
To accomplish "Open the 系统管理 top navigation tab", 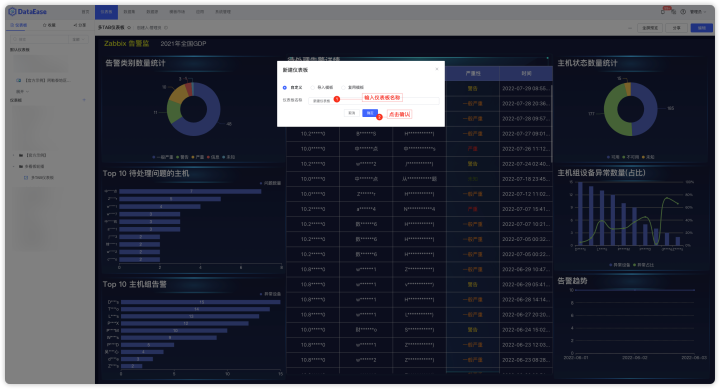I will (223, 12).
